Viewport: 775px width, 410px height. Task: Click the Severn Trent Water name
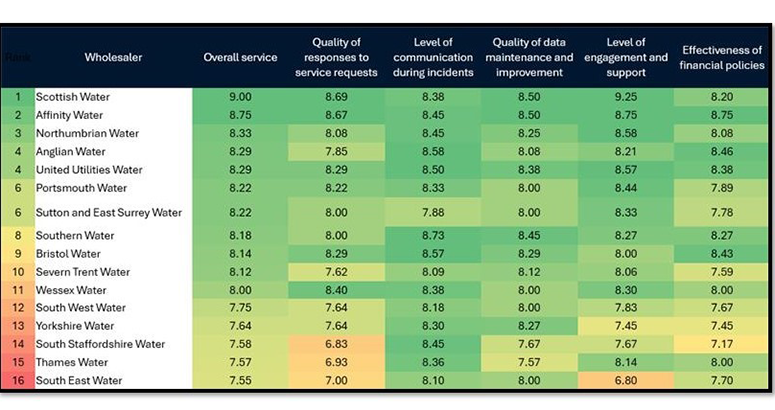83,272
